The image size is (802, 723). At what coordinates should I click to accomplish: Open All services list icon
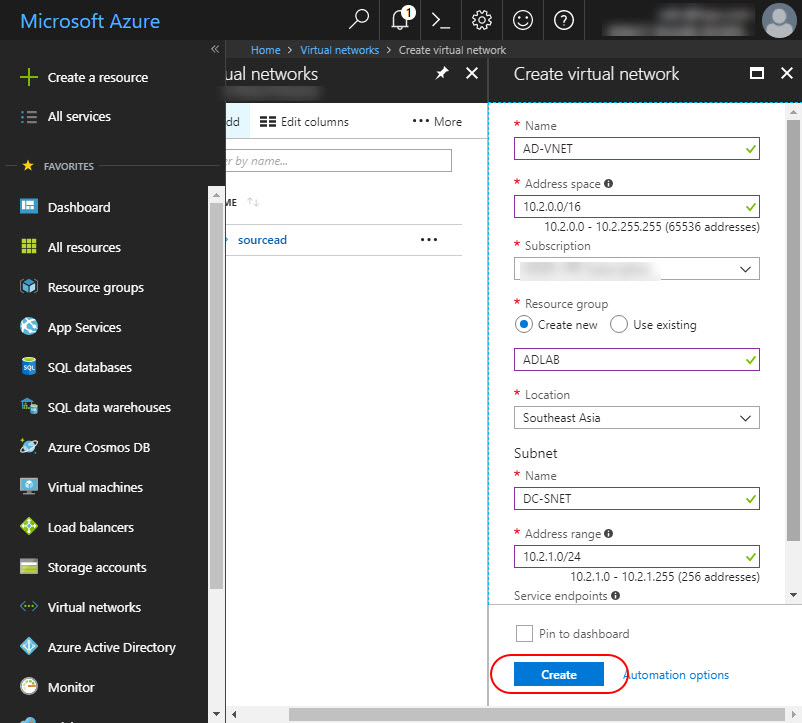coord(29,117)
